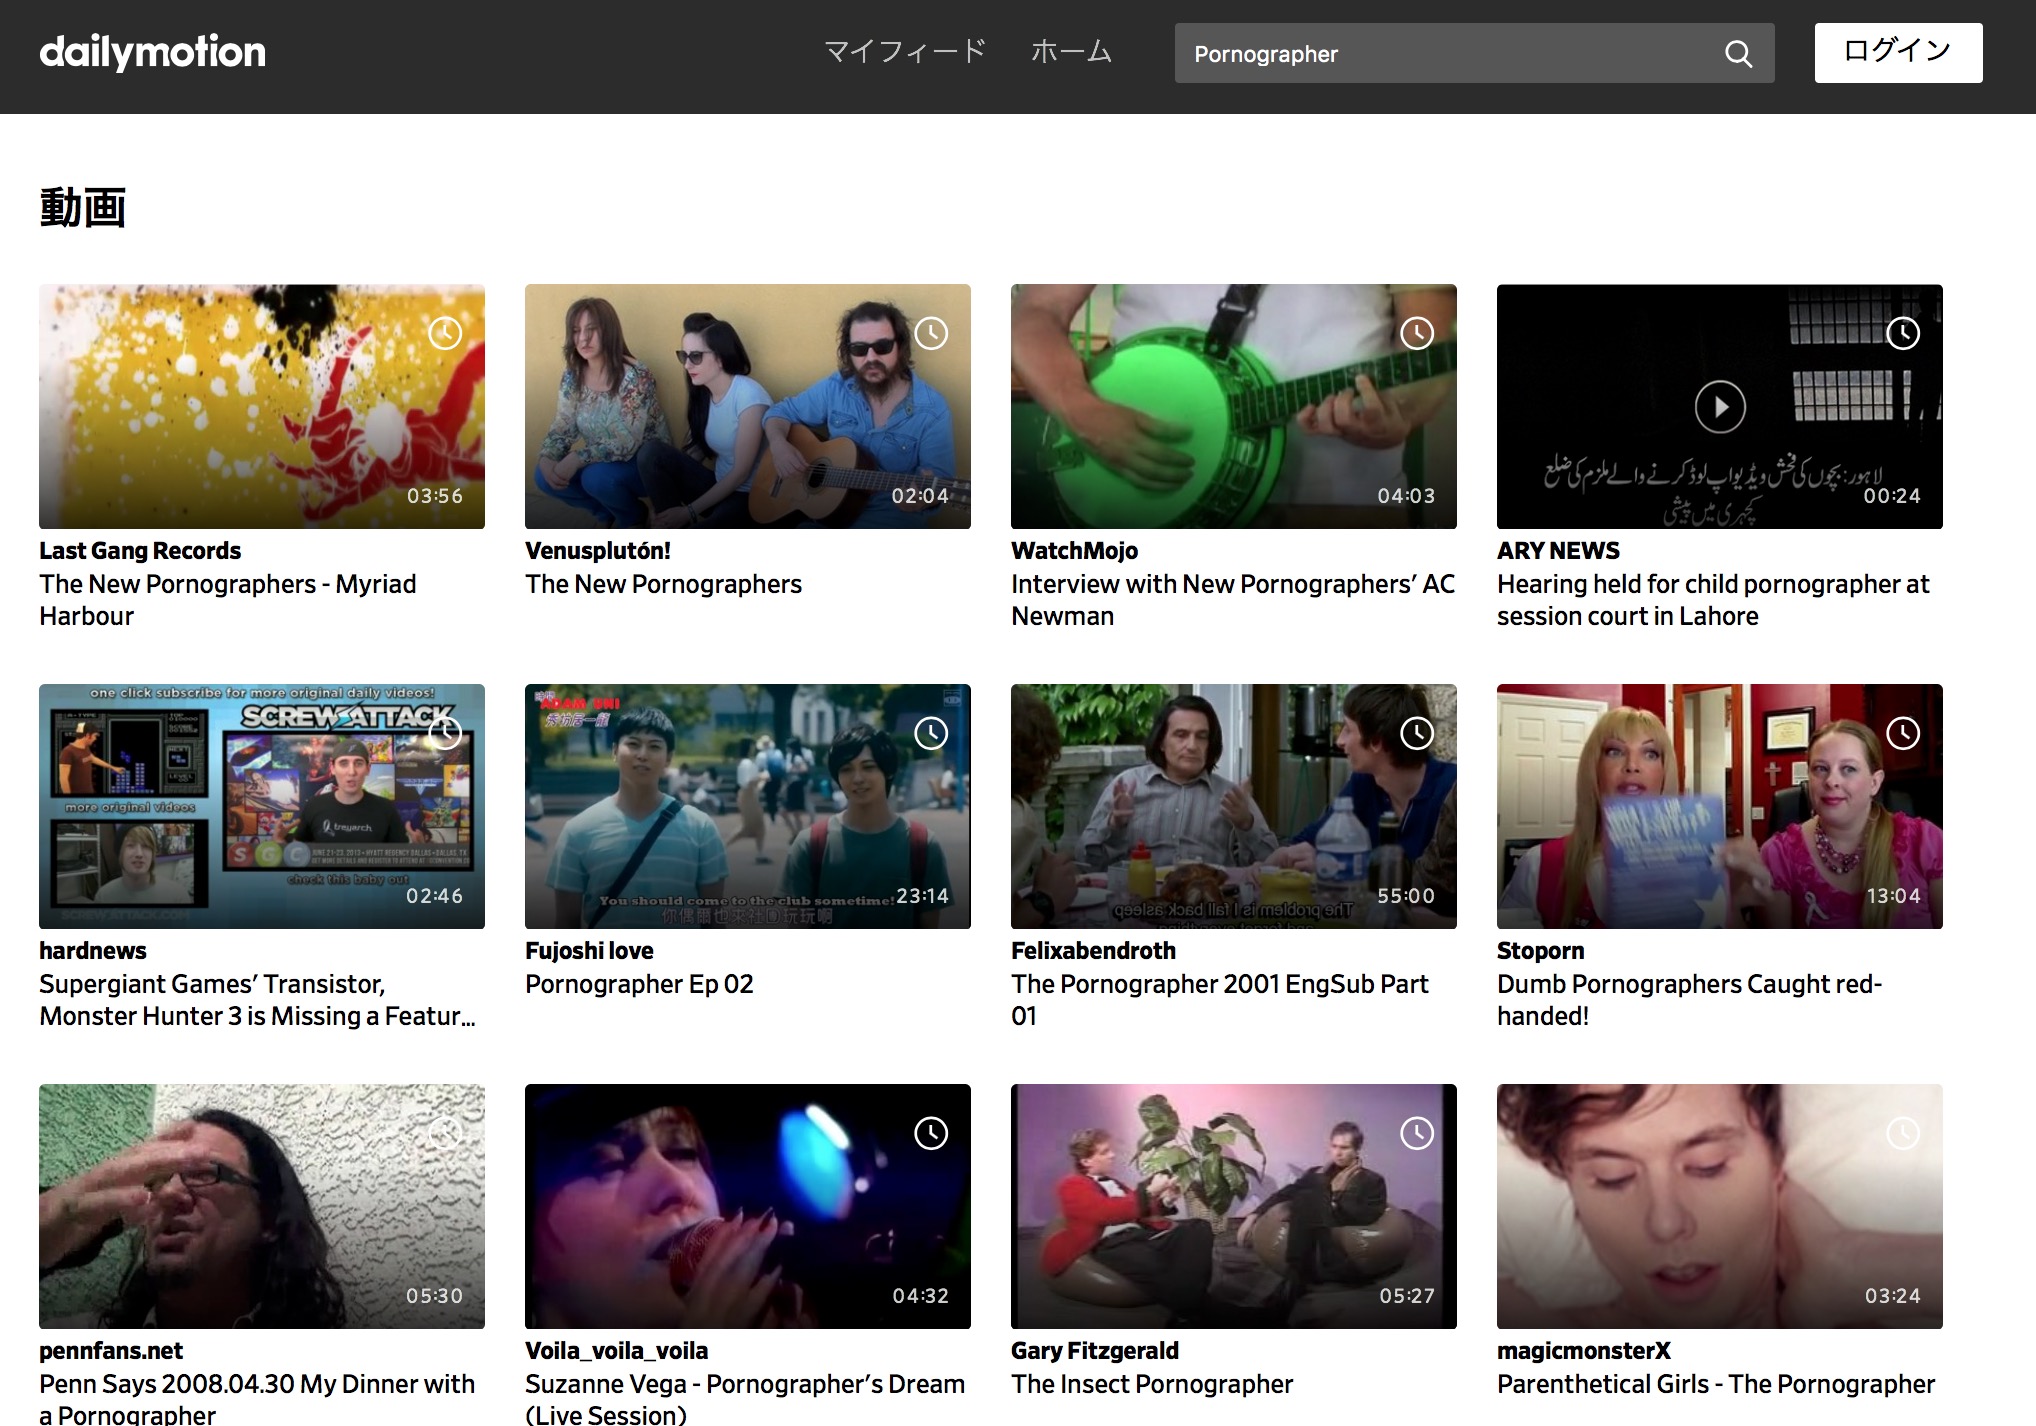
Task: Add Myriad Harbour video to watch later
Action: coord(445,333)
